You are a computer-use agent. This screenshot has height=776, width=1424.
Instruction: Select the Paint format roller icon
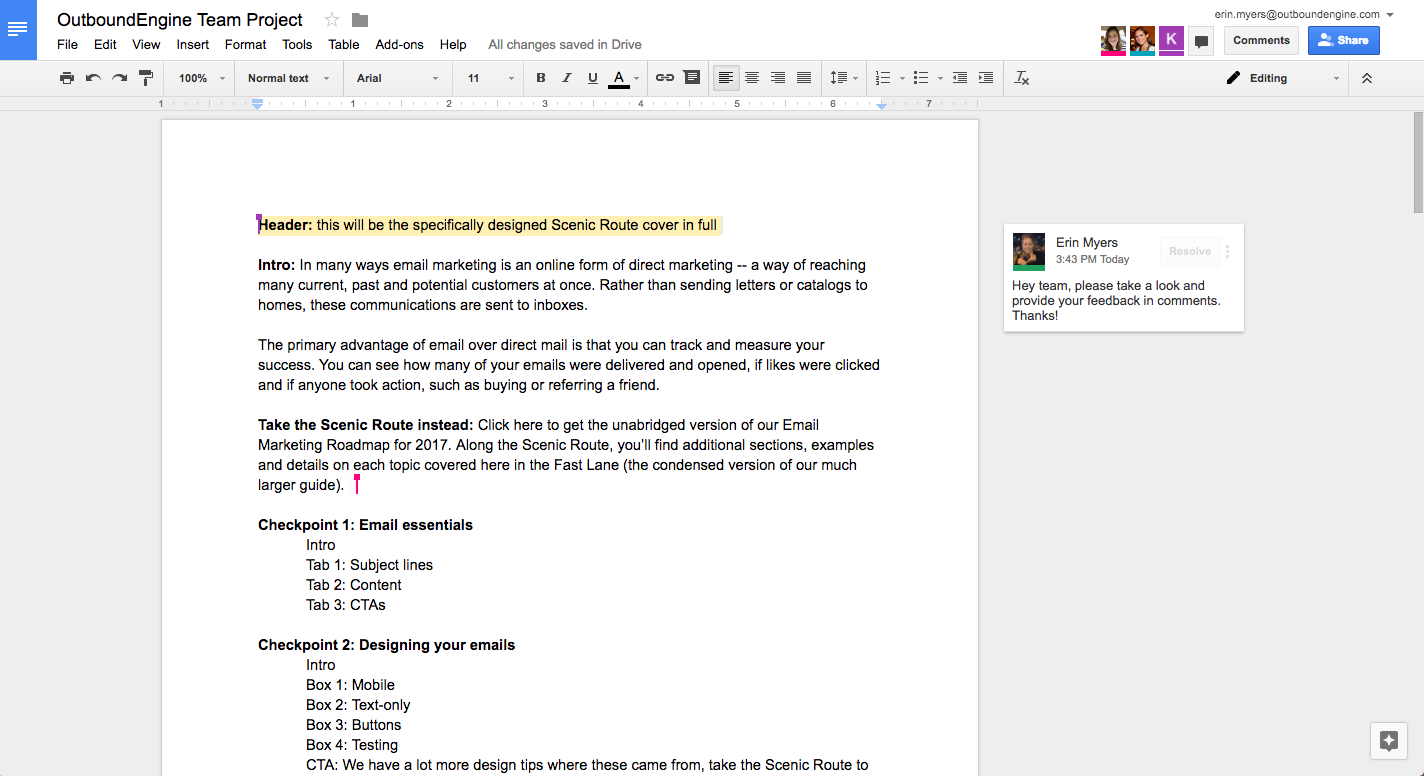click(146, 78)
